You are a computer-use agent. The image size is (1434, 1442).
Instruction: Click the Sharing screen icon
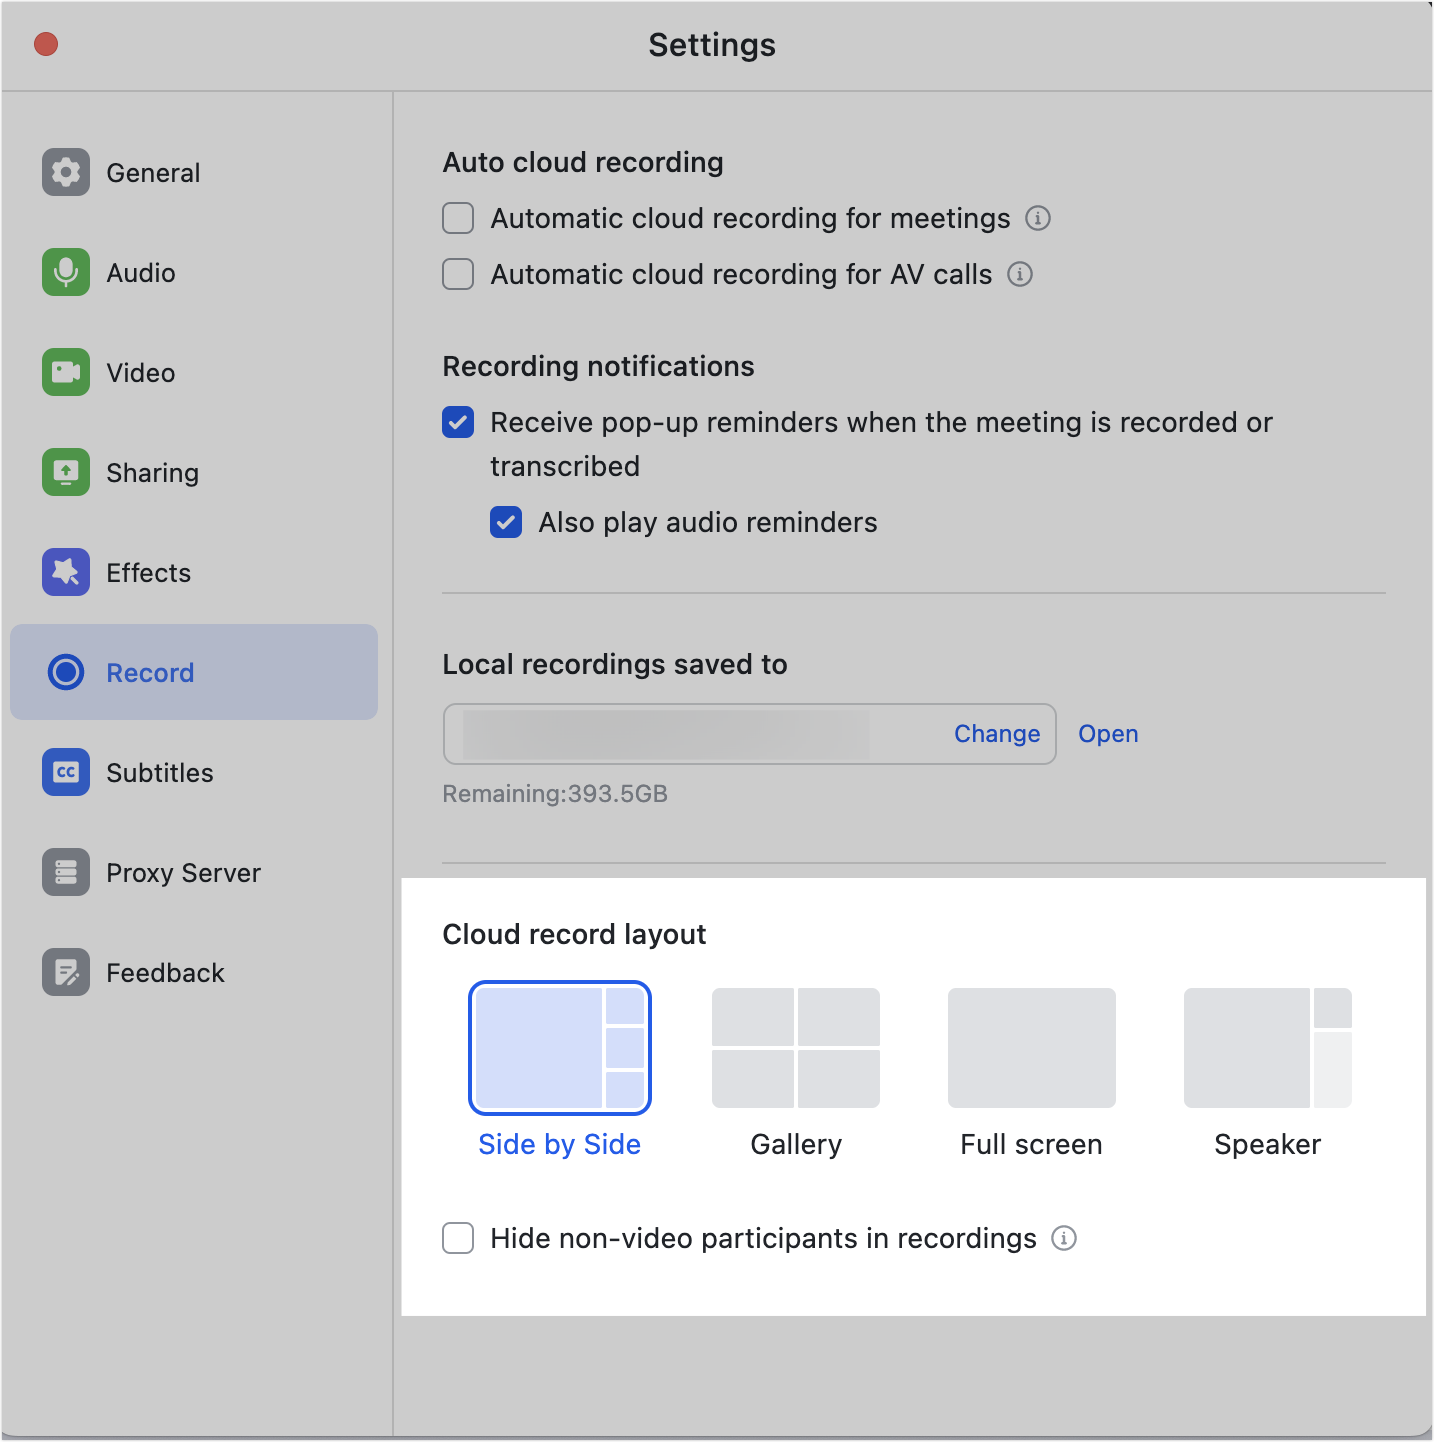[66, 472]
